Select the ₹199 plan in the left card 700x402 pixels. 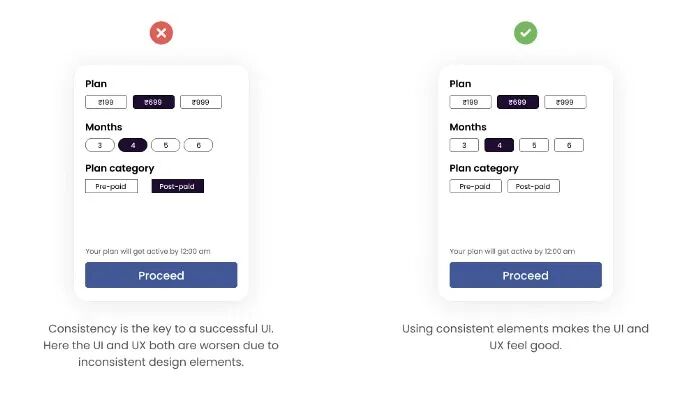106,102
